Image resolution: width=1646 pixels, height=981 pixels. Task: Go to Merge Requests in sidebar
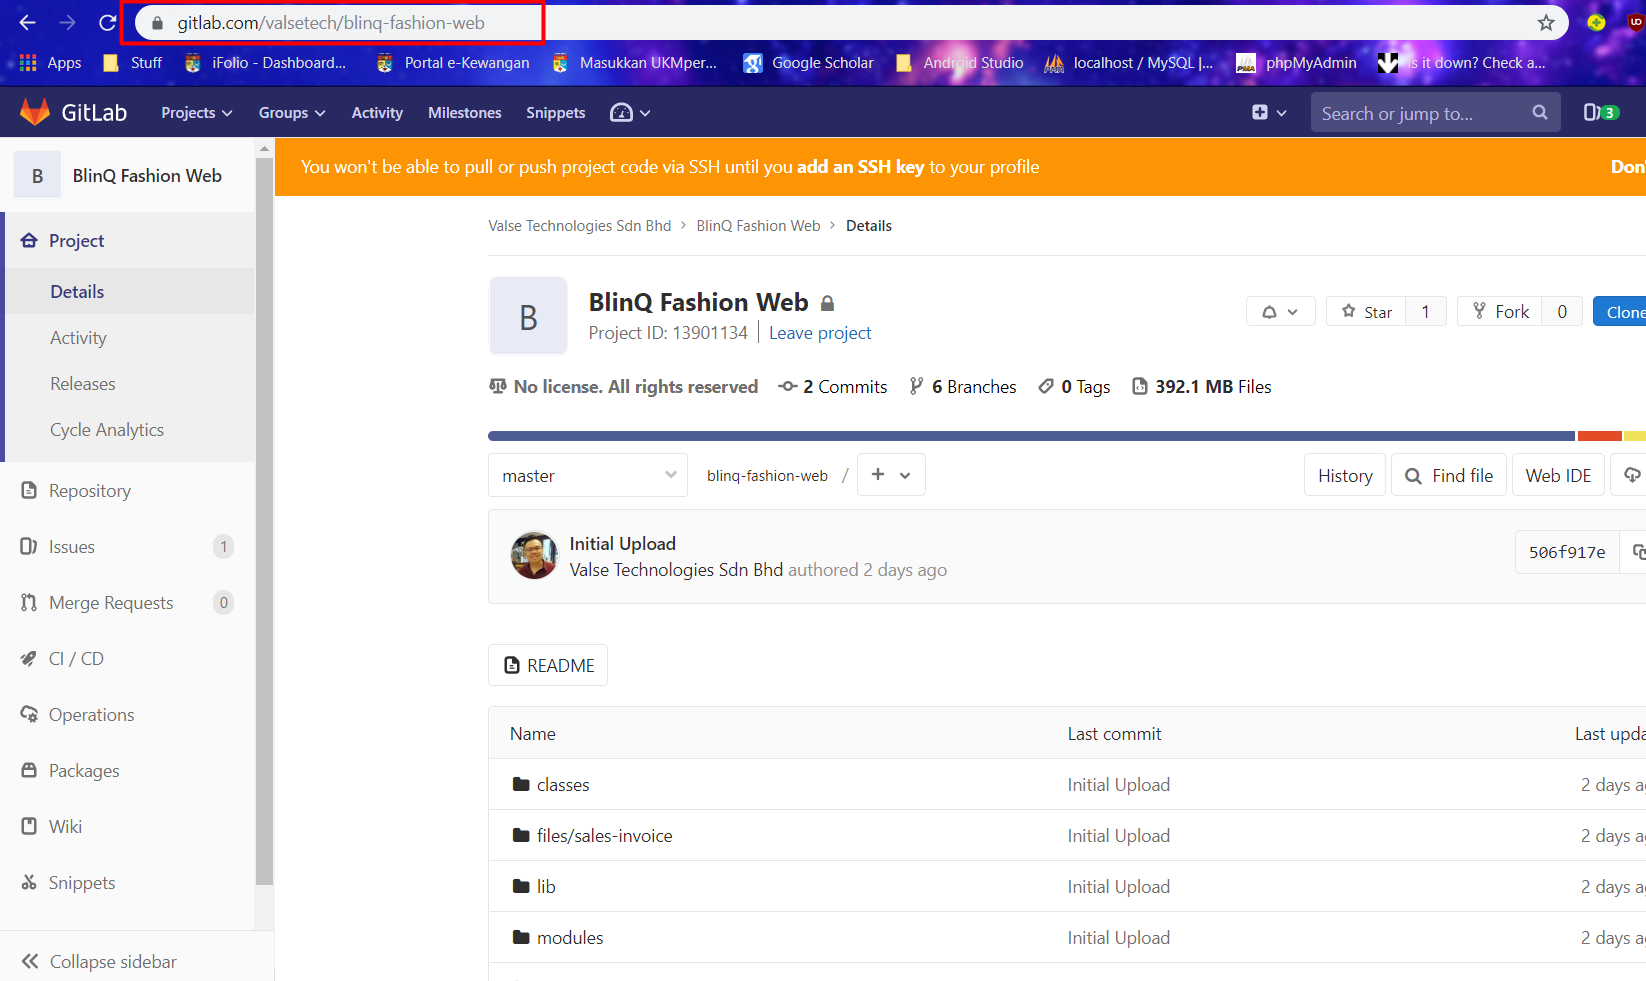coord(110,603)
